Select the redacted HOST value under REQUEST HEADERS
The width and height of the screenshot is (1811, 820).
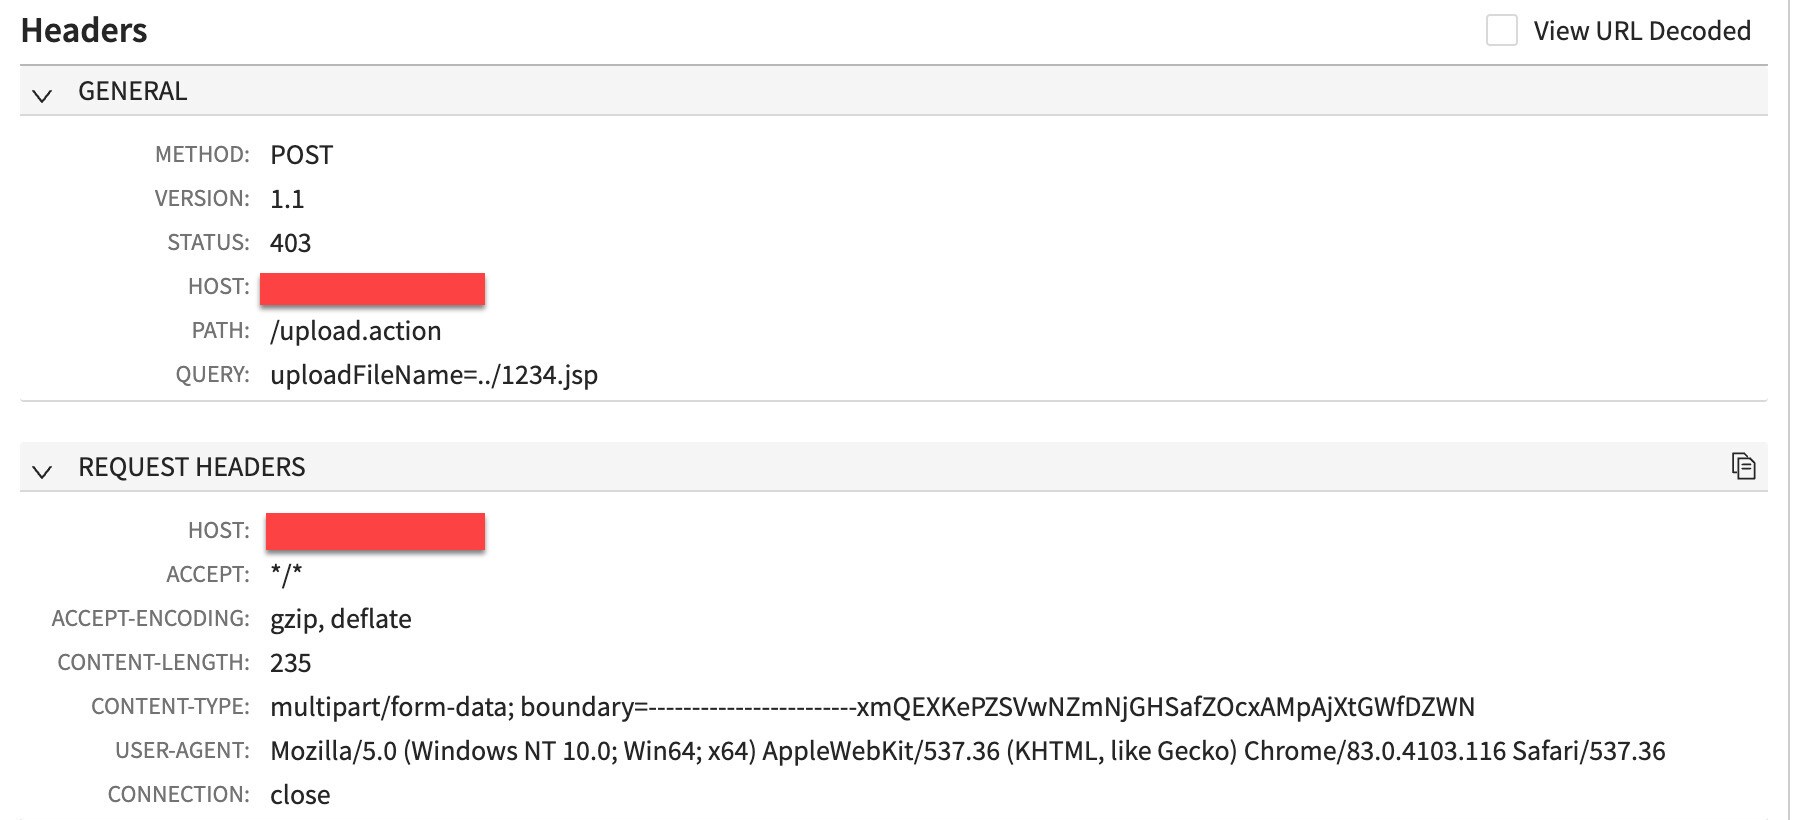(374, 531)
